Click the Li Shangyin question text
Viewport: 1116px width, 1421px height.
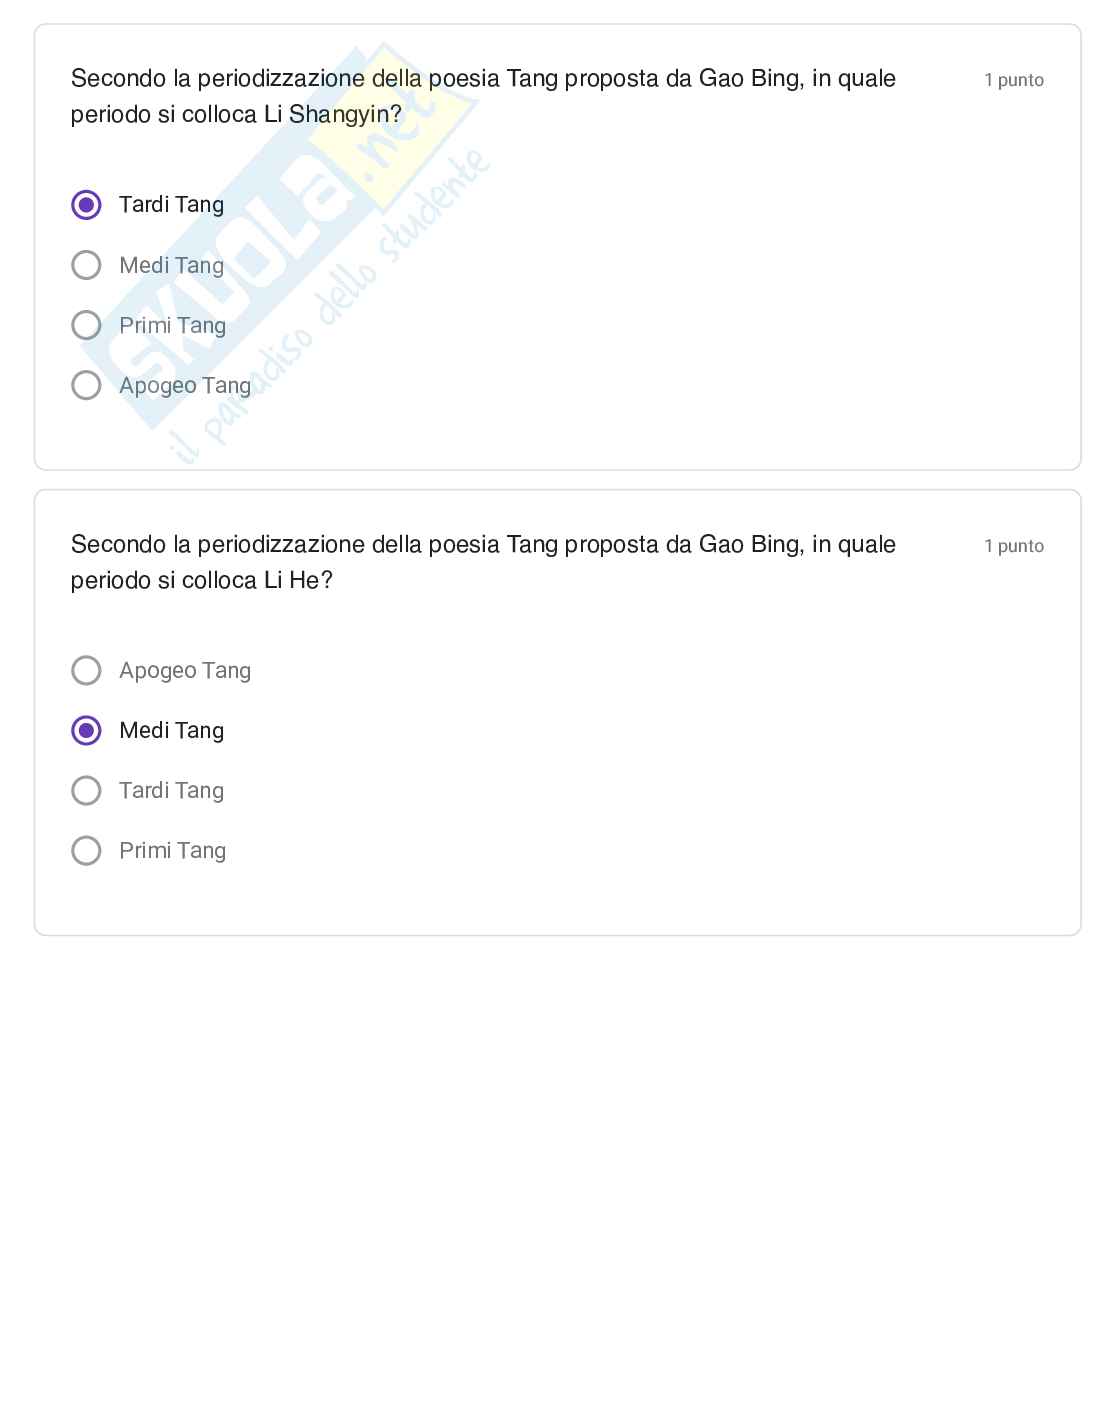coord(483,96)
